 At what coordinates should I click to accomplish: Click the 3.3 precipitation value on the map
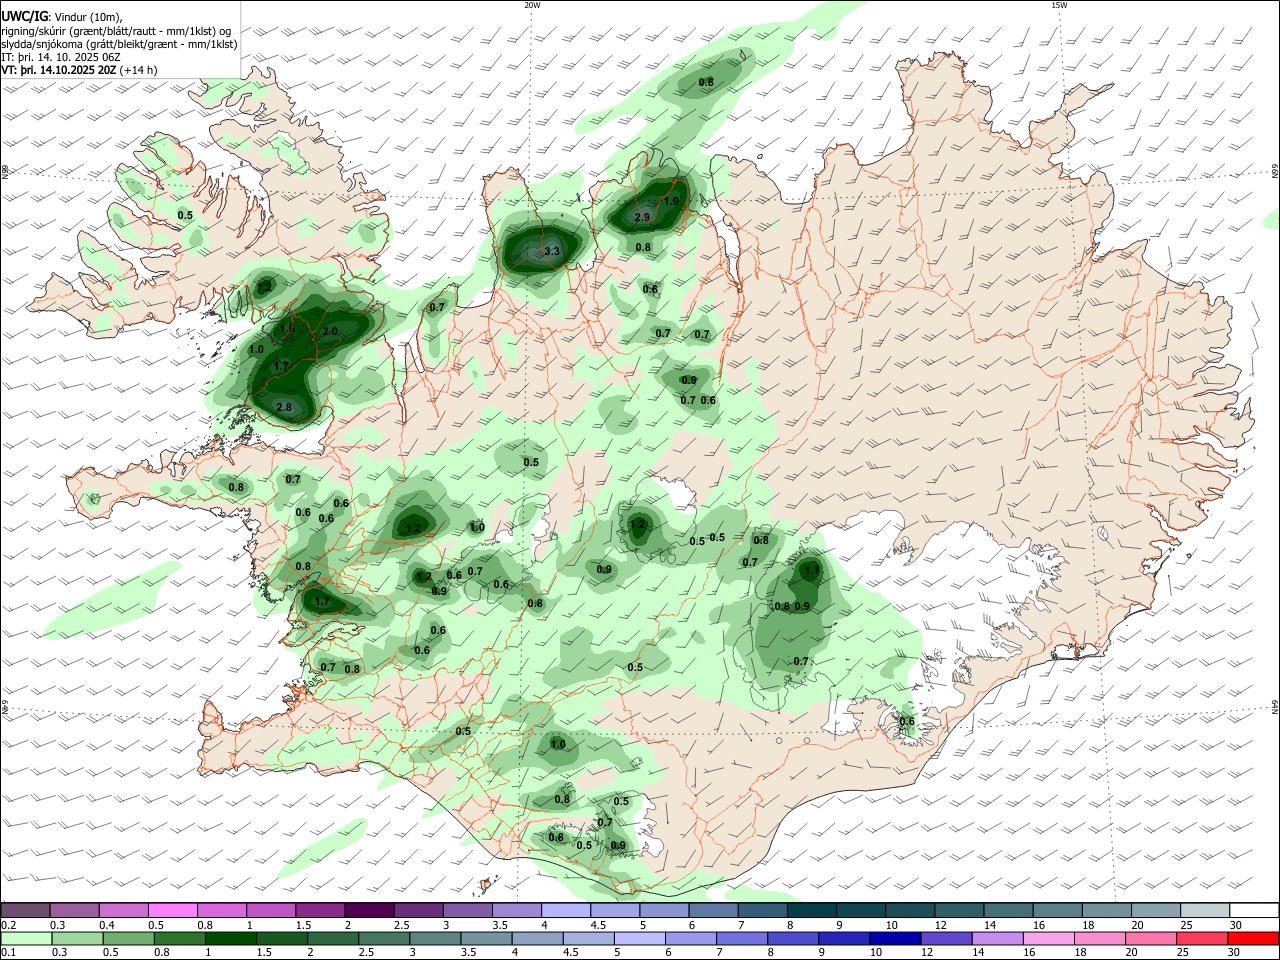pos(551,251)
